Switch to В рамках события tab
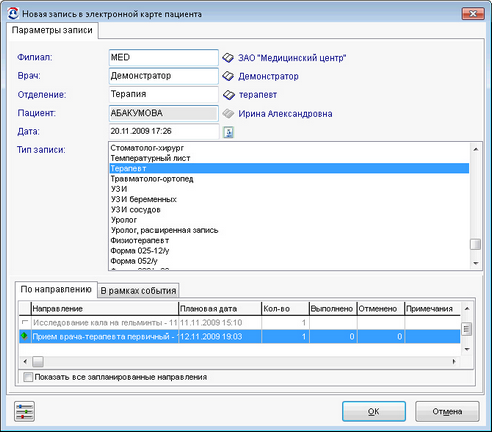 coord(138,291)
